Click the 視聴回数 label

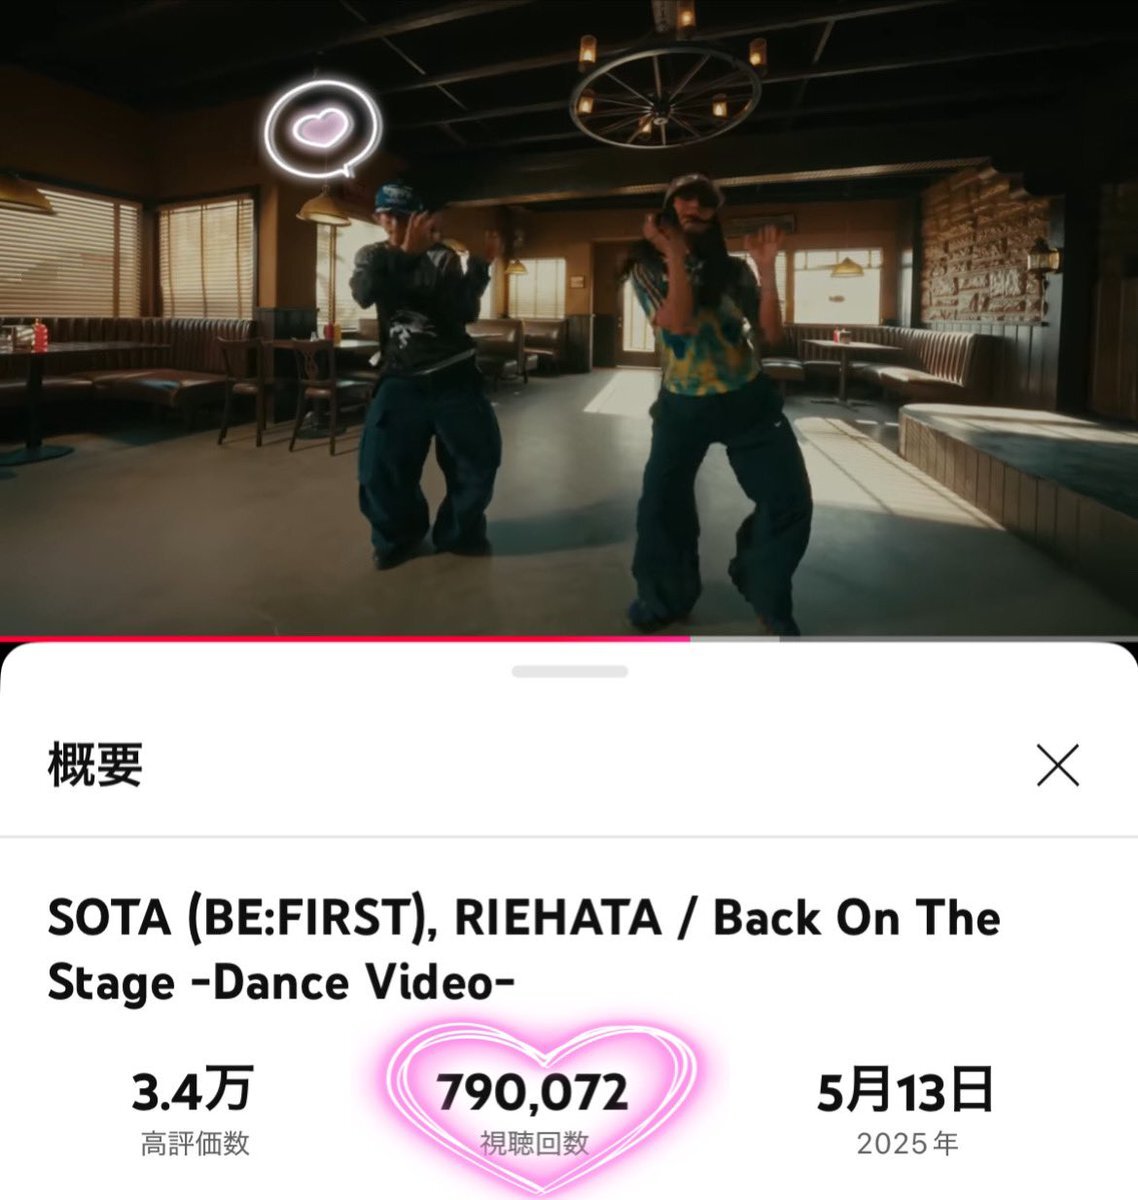pos(534,1144)
